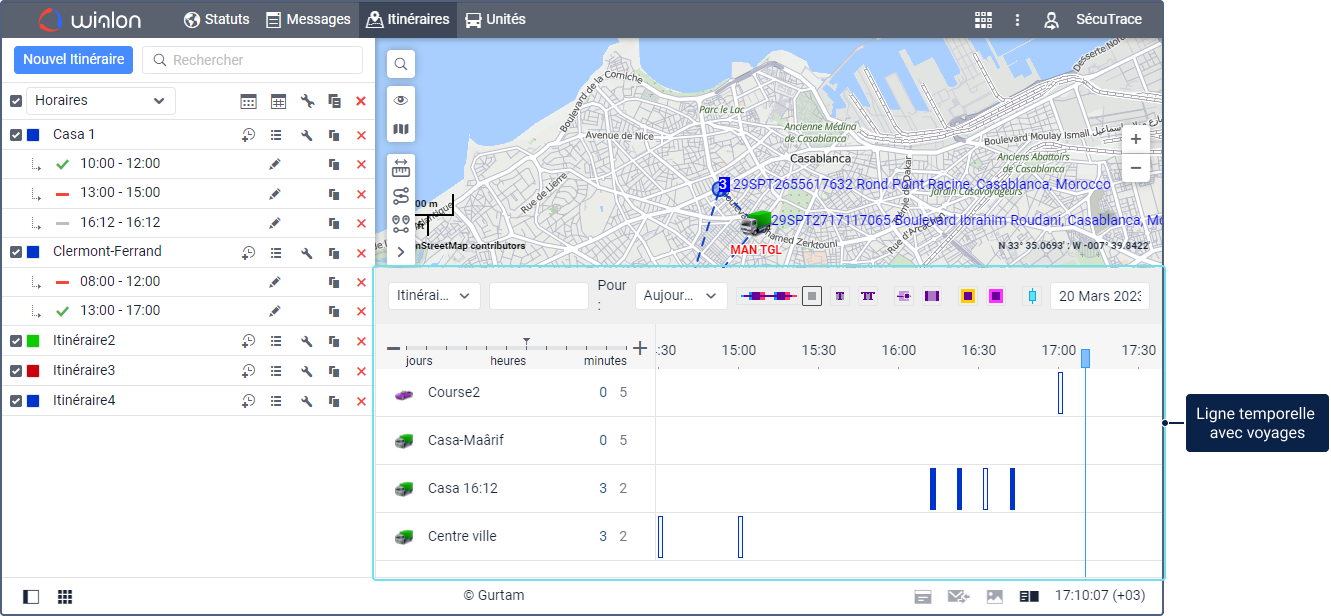Click the timeline scale slider handle
1331x616 pixels.
[x=527, y=343]
